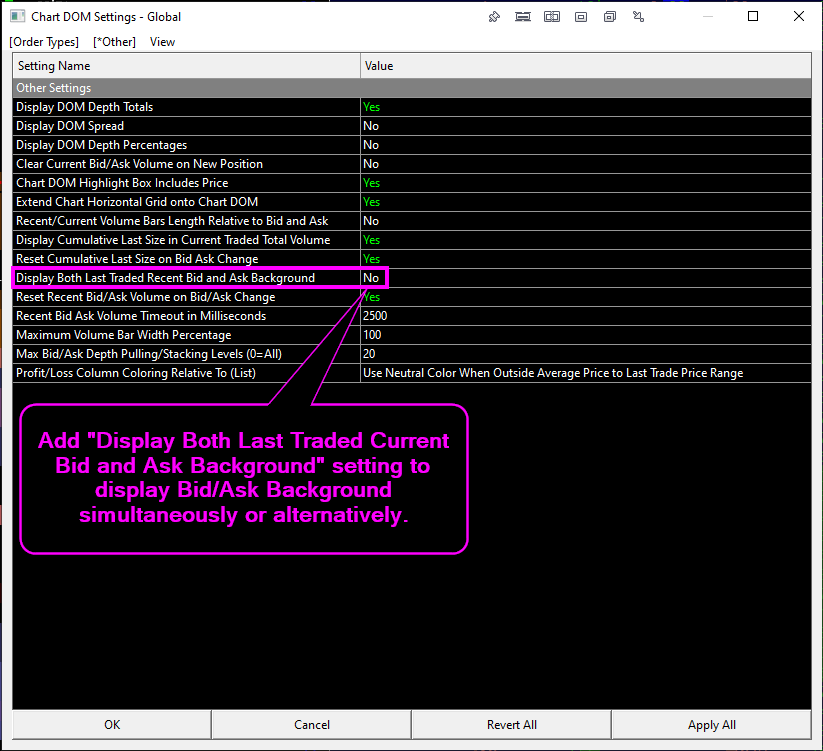Select 'Reset Cumulative Last Size on Bid Ask Change'
823x751 pixels.
pyautogui.click(x=186, y=259)
